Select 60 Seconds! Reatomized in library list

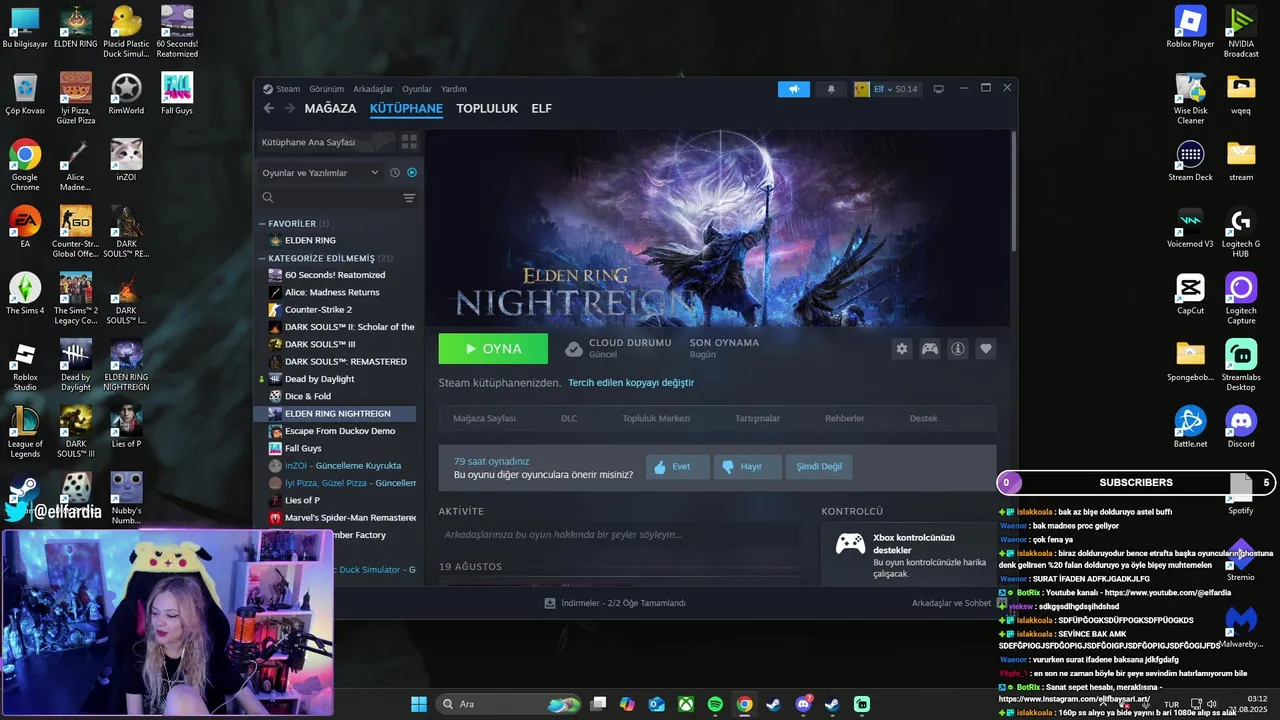pos(336,275)
